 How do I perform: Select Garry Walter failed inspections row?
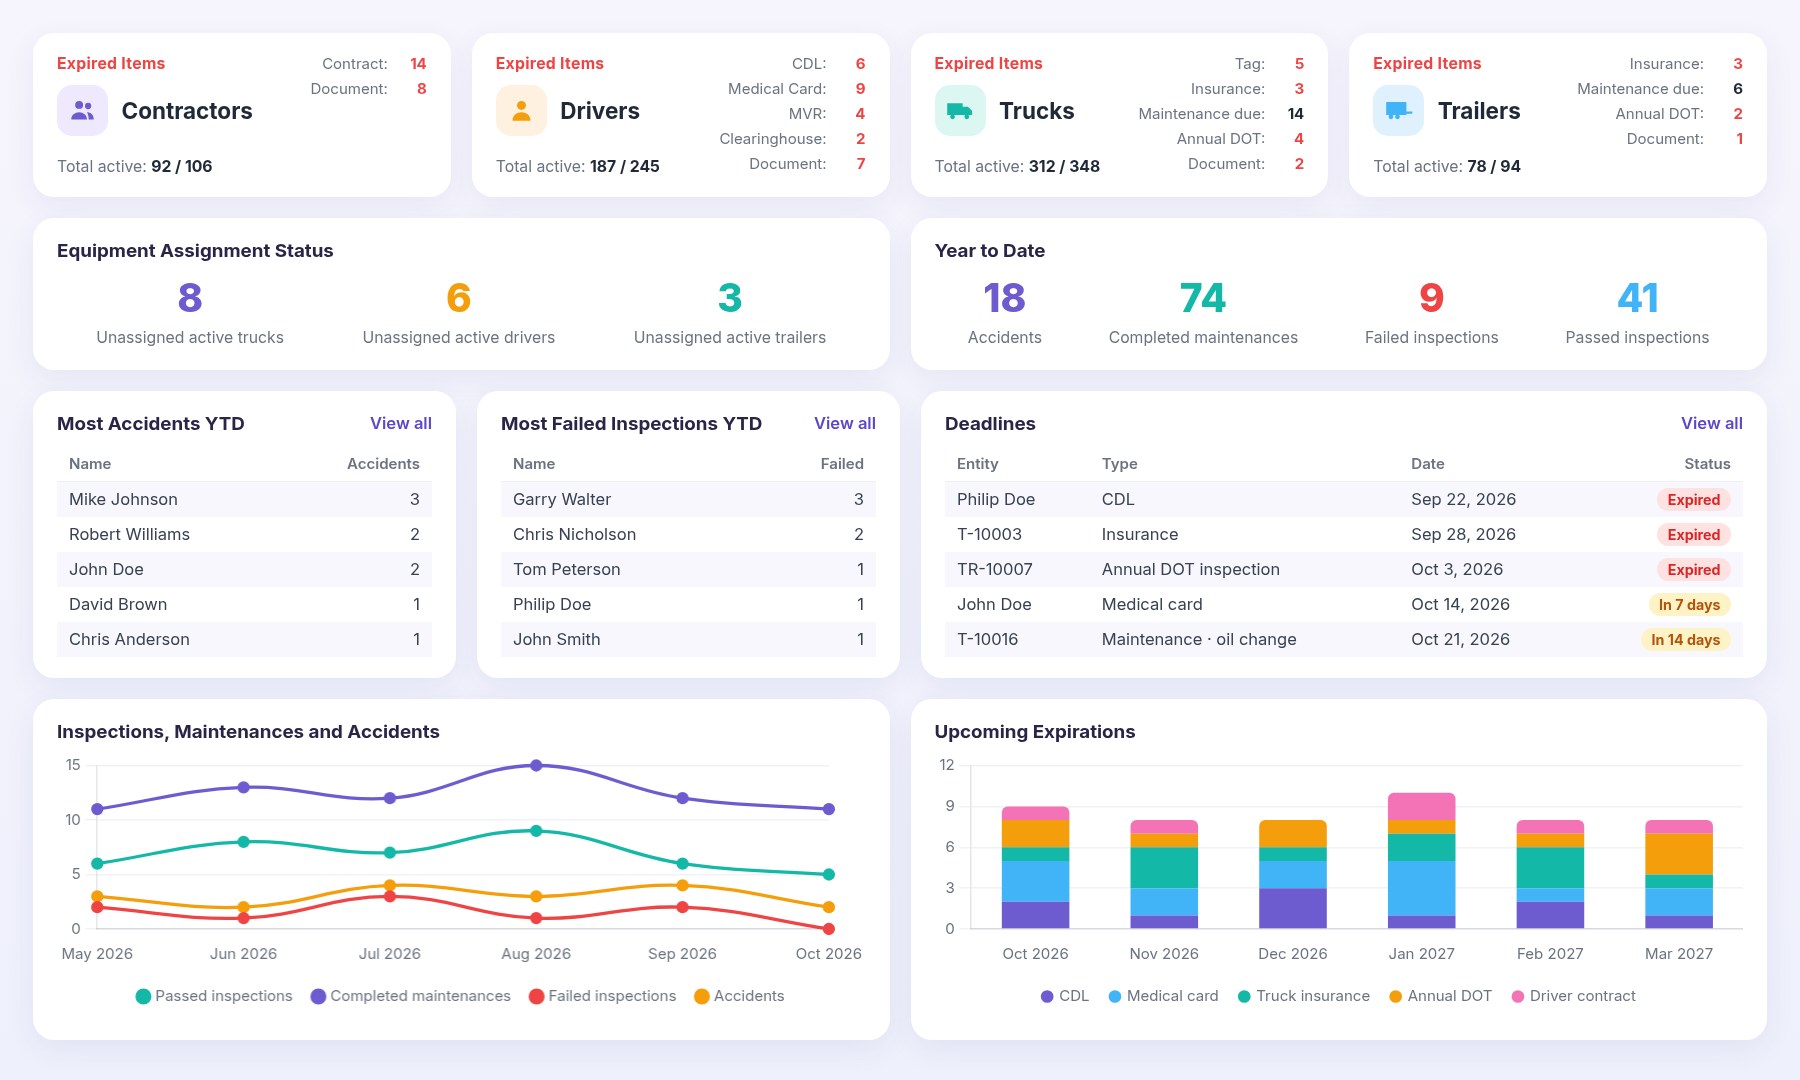688,499
